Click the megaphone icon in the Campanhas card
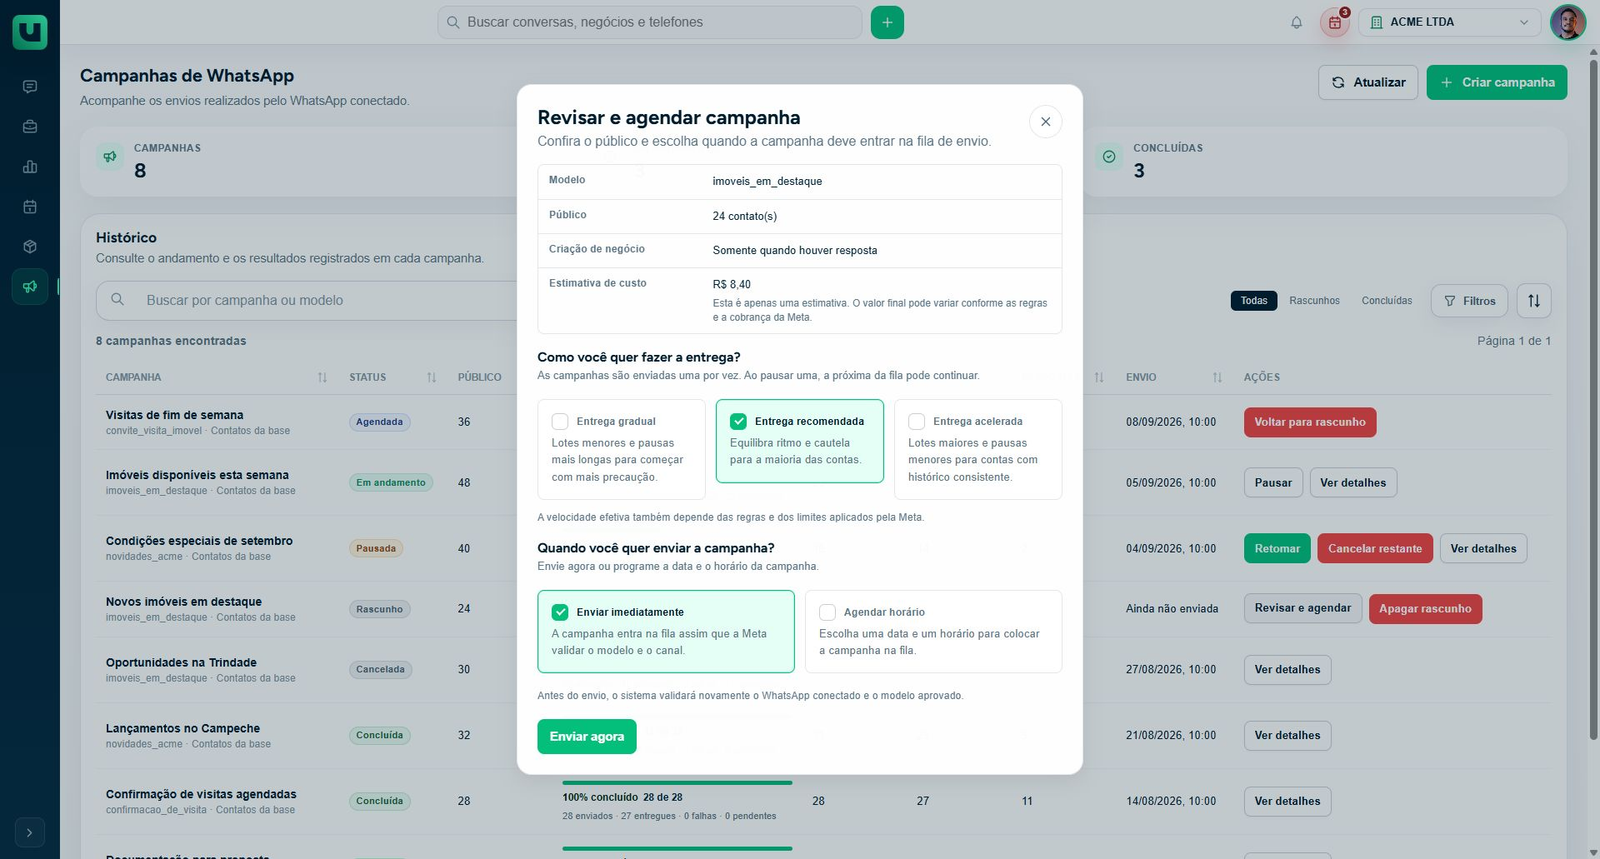 110,157
